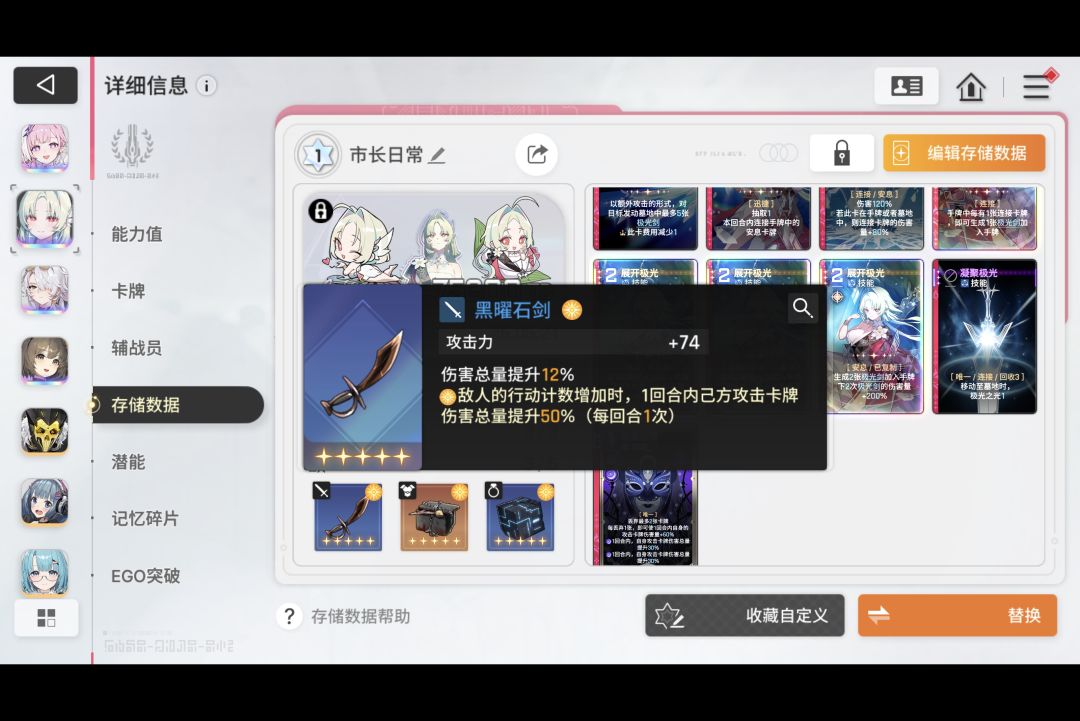1080x721 pixels.
Task: Select the brown-haired character avatar
Action: pos(45,360)
